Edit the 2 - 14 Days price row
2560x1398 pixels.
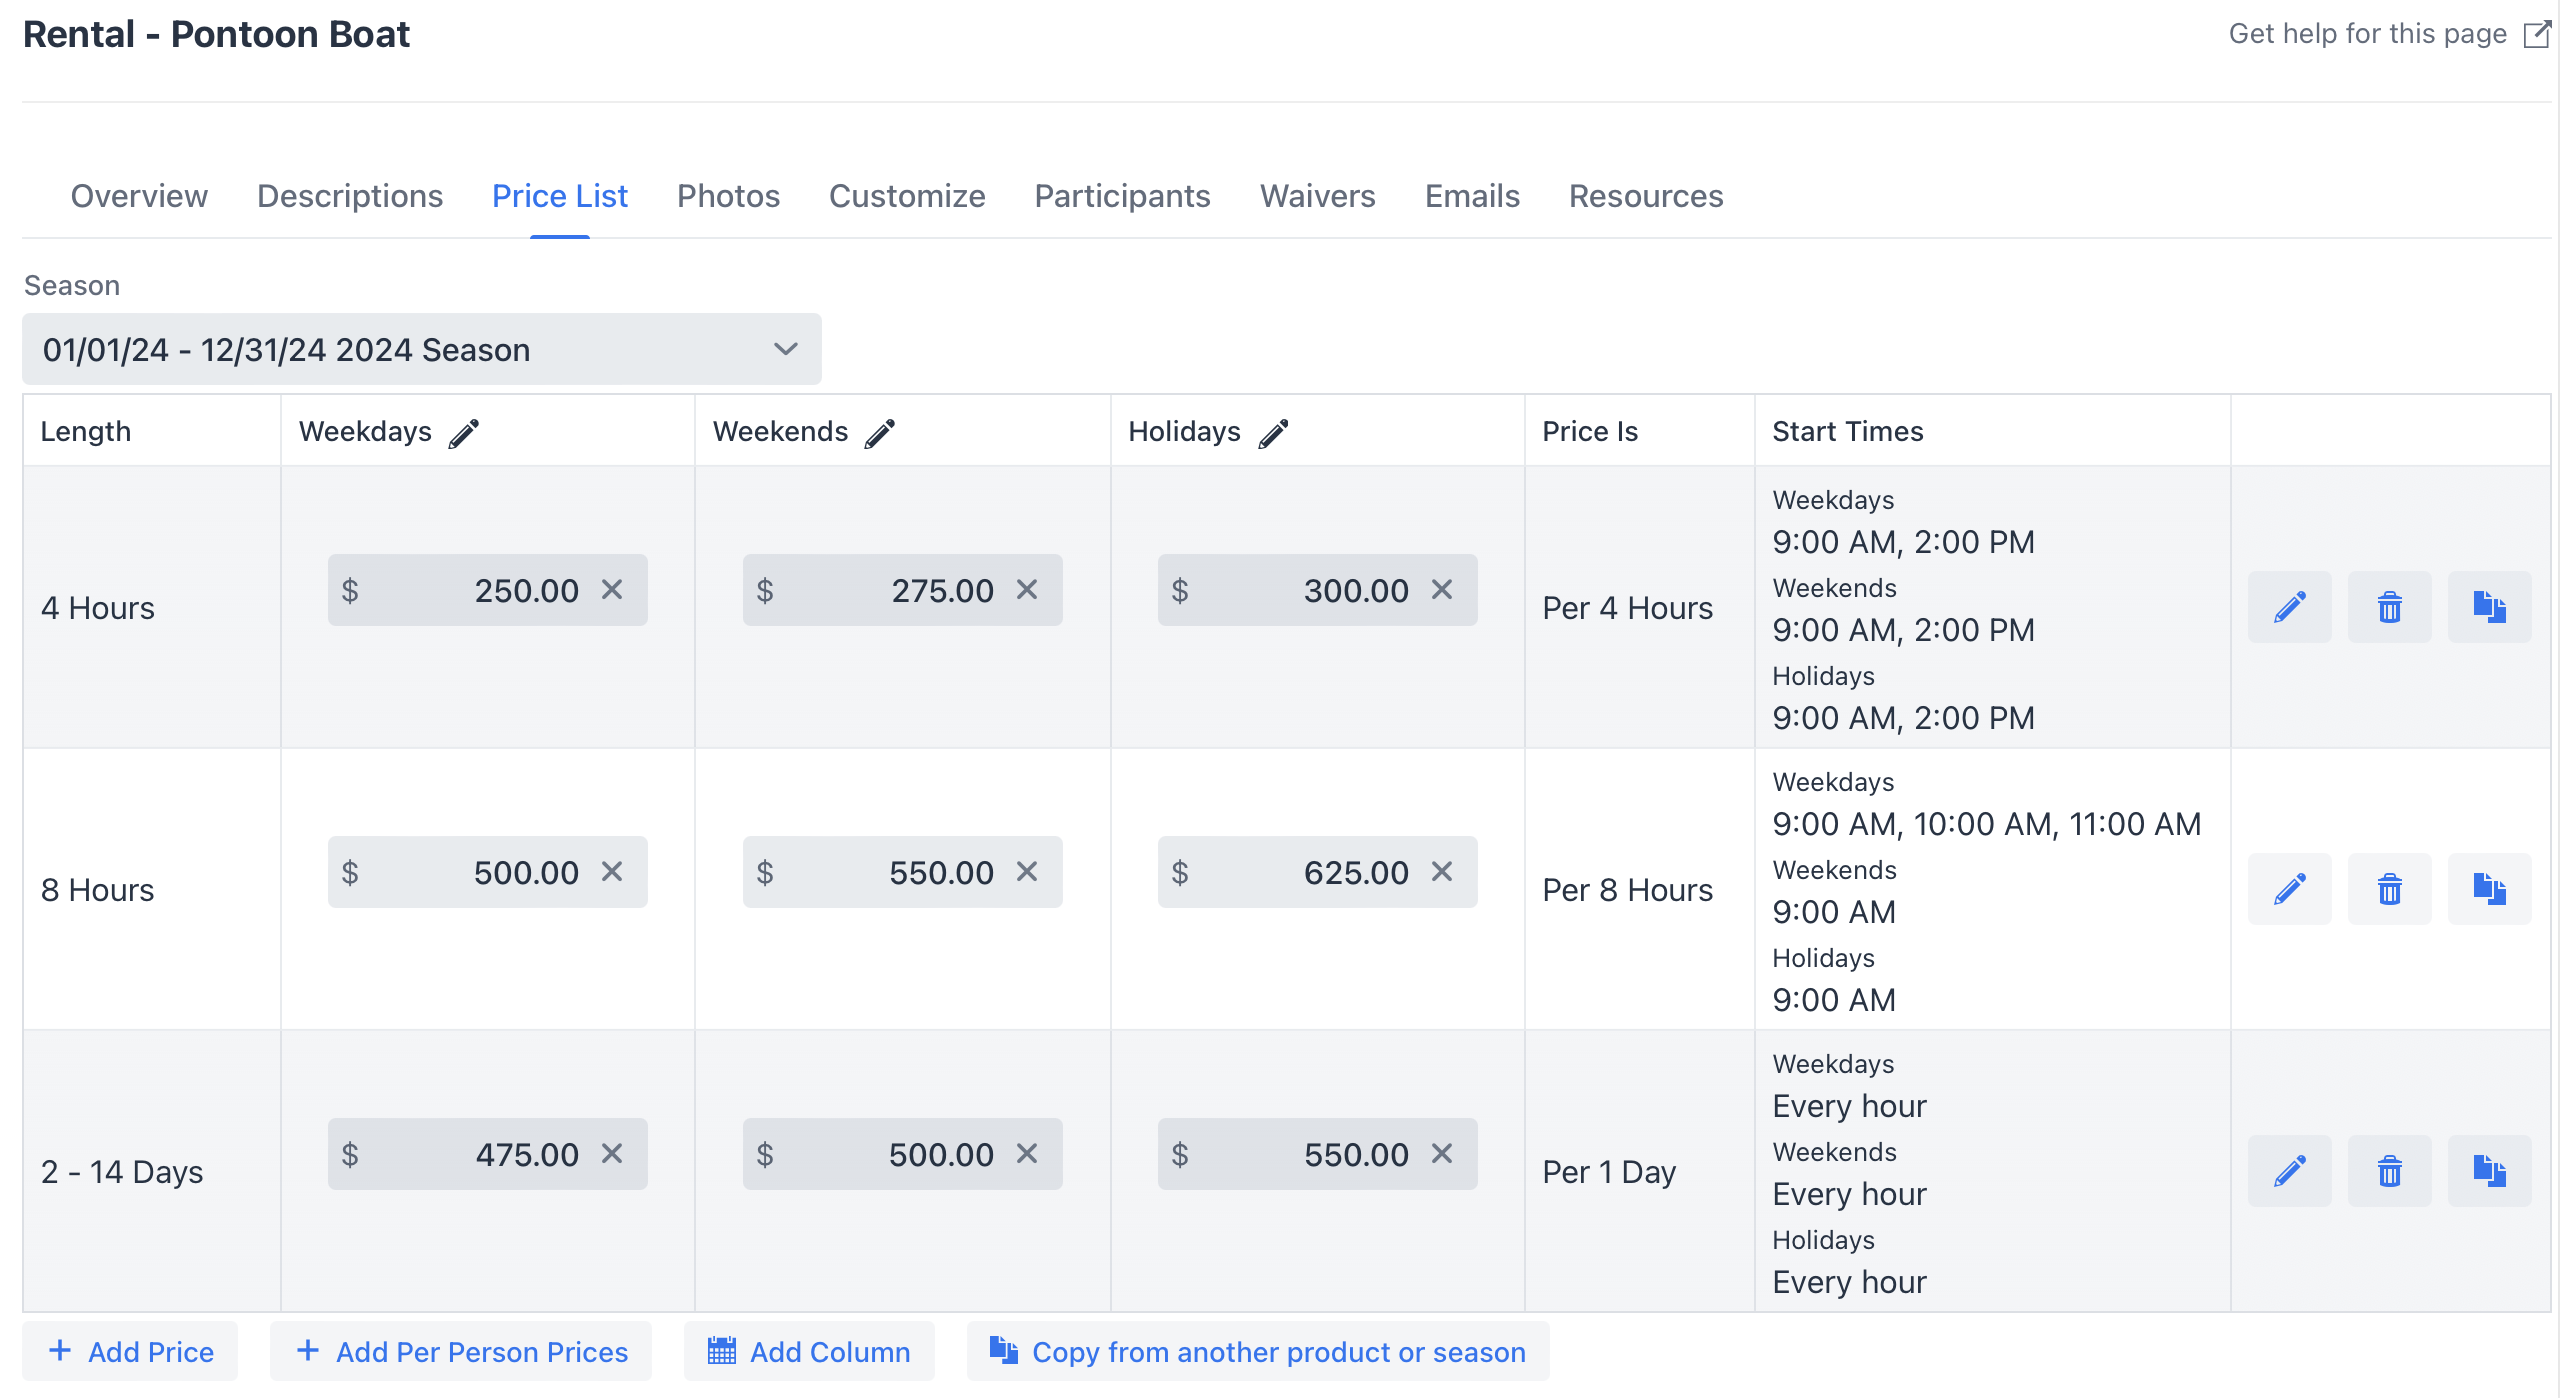point(2289,1171)
